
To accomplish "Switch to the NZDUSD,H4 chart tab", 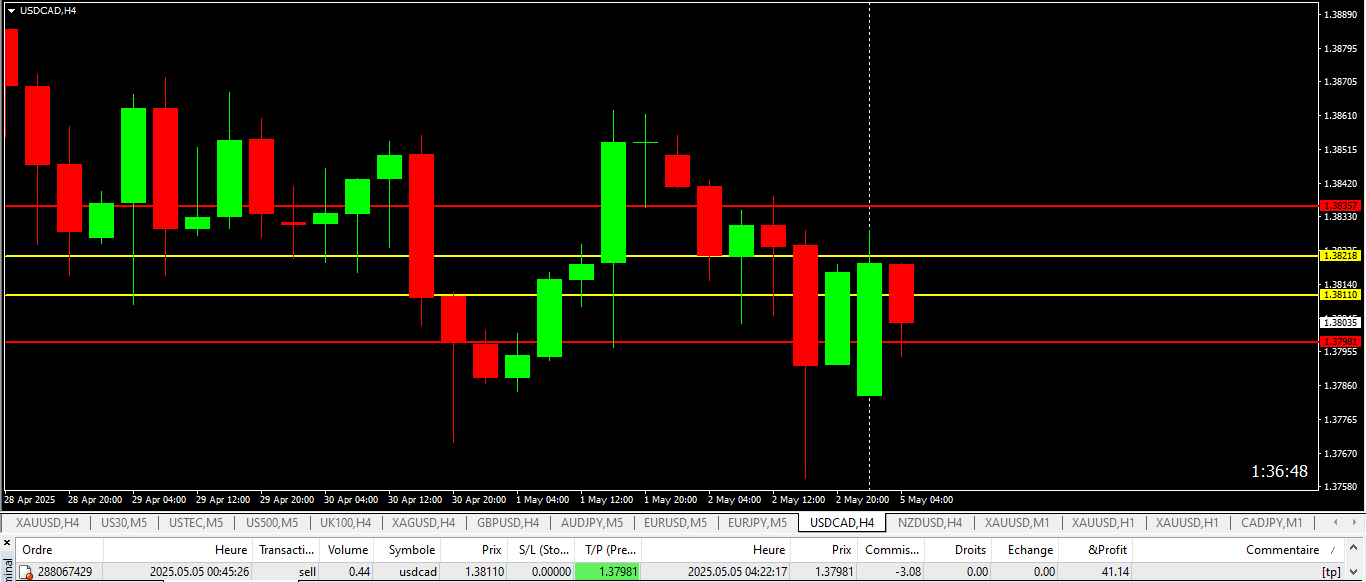I will click(930, 522).
